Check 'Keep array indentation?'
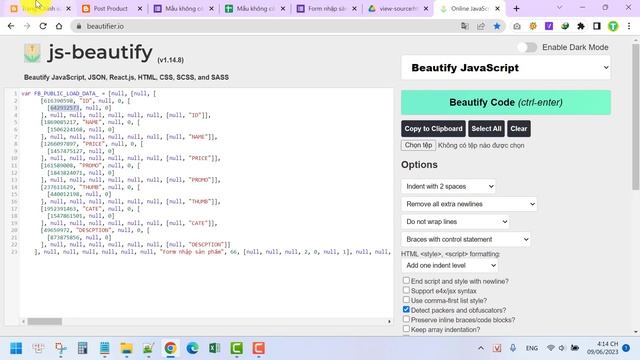The width and height of the screenshot is (640, 360). [406, 329]
